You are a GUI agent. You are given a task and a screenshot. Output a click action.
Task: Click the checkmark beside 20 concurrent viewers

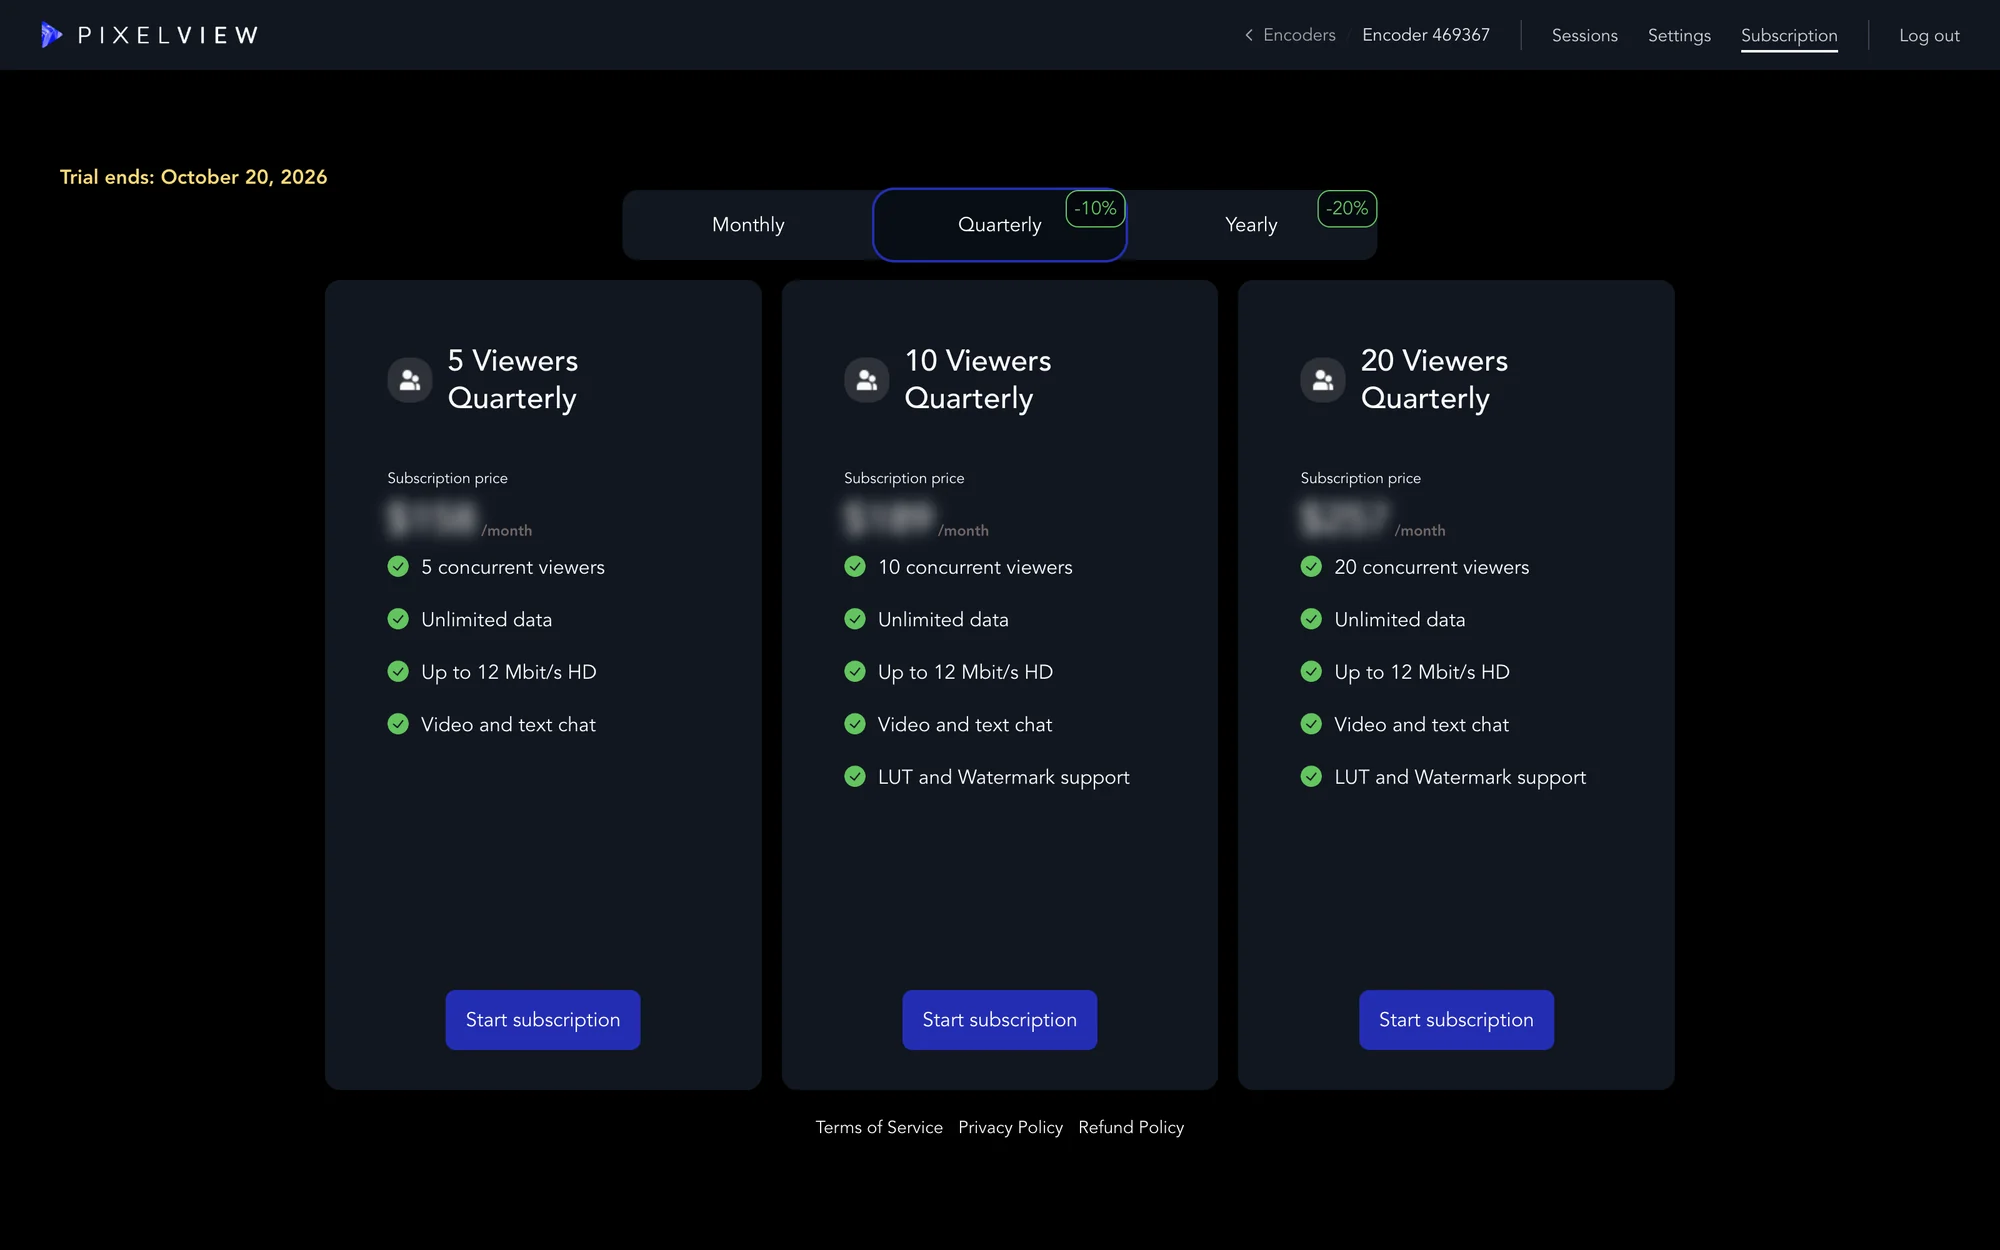tap(1311, 567)
